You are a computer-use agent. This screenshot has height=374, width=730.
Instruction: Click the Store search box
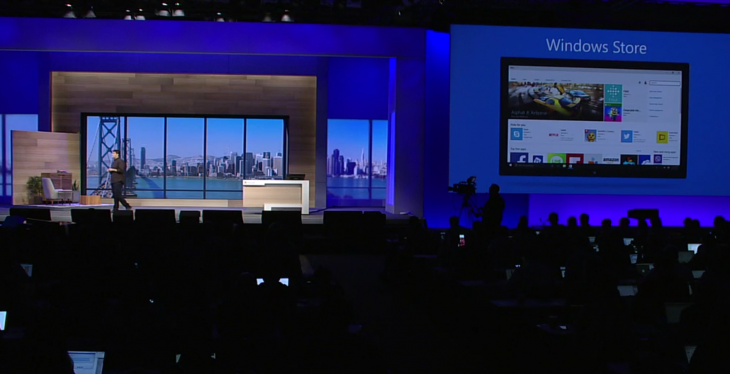[665, 83]
